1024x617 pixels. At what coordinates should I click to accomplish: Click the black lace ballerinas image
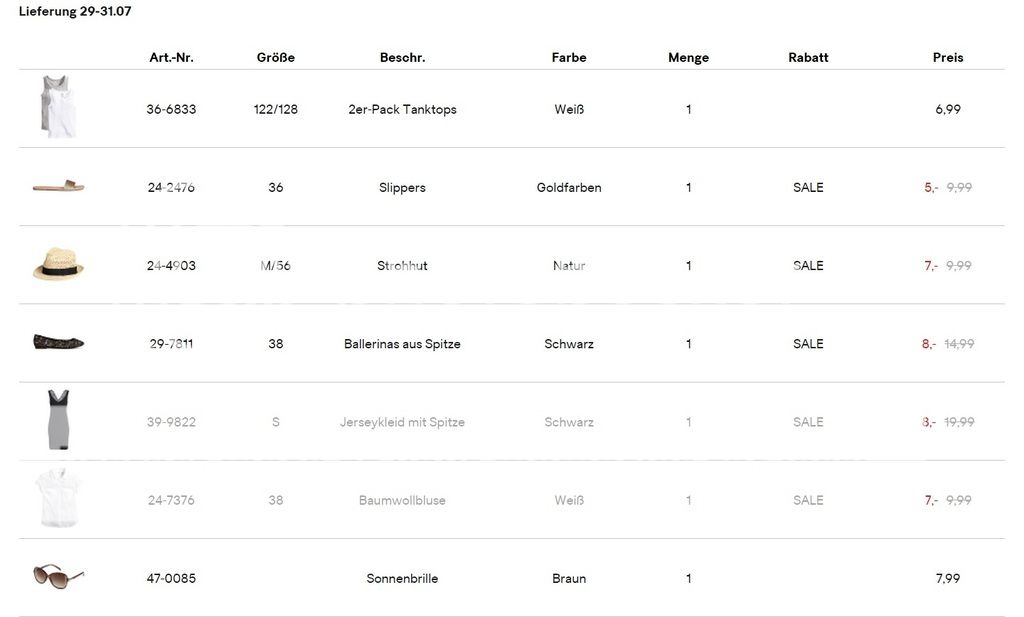coord(58,342)
